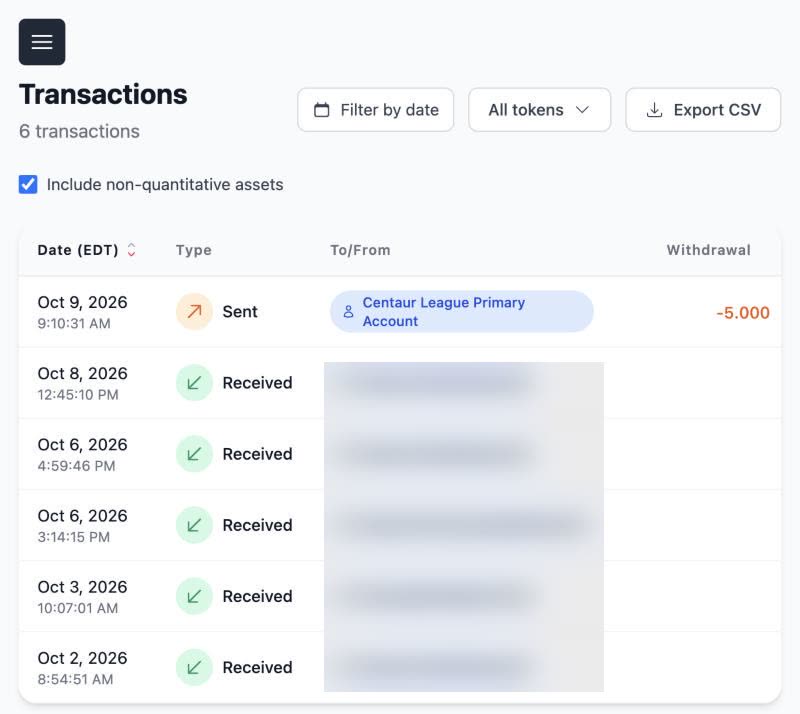Click the person icon in Centaur League badge

pyautogui.click(x=348, y=311)
